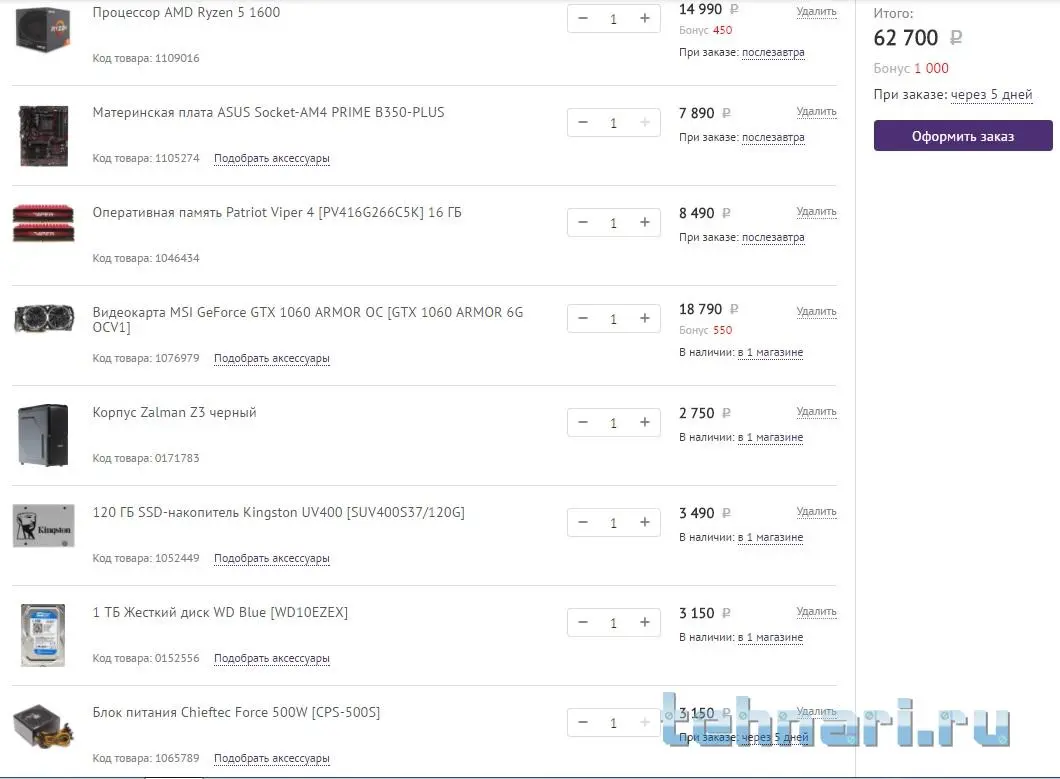1060x779 pixels.
Task: Delete the Zalman Z3 case from cart
Action: (816, 411)
